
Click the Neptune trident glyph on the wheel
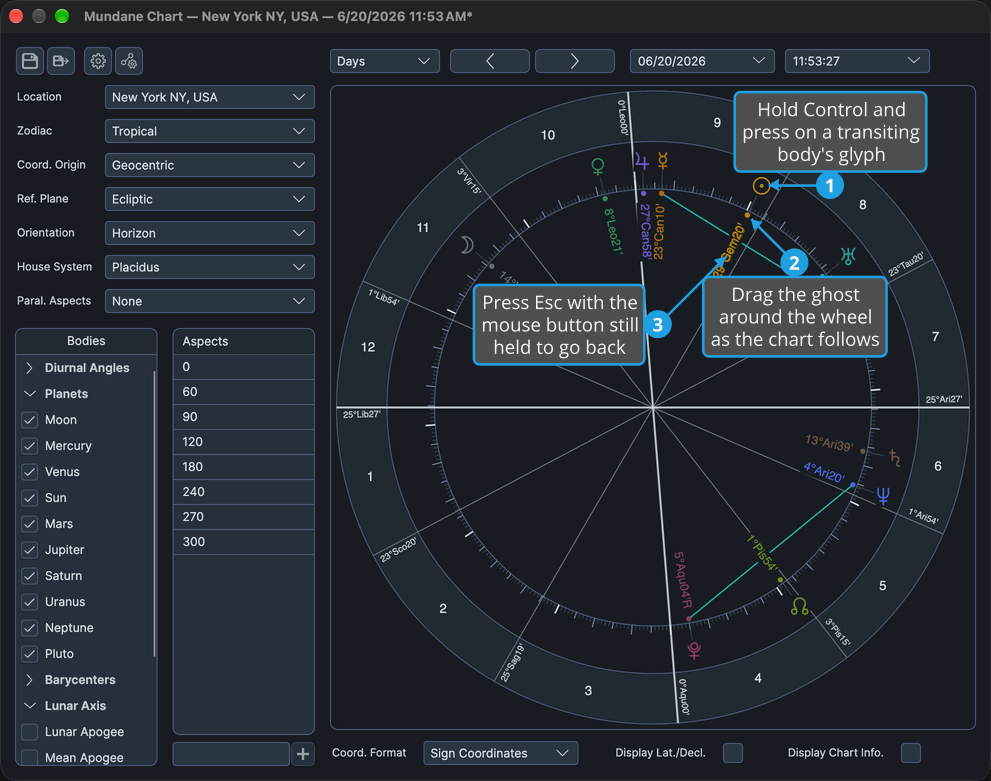(883, 496)
